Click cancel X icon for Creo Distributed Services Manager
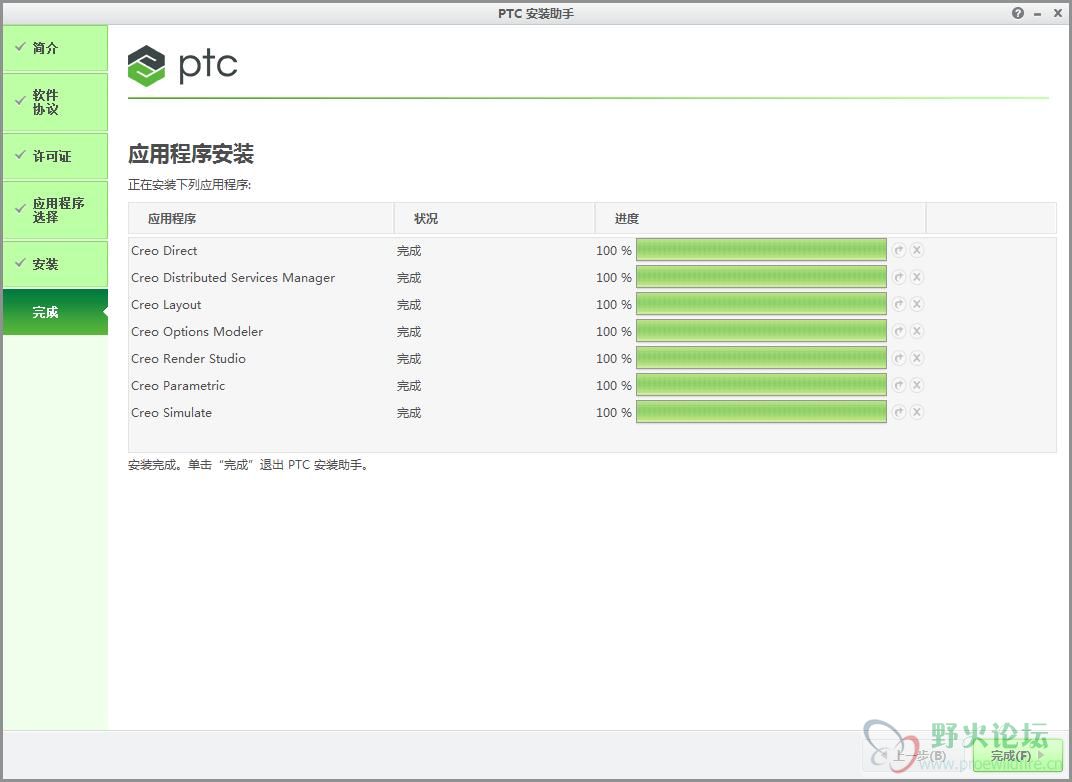This screenshot has width=1072, height=782. pyautogui.click(x=917, y=277)
